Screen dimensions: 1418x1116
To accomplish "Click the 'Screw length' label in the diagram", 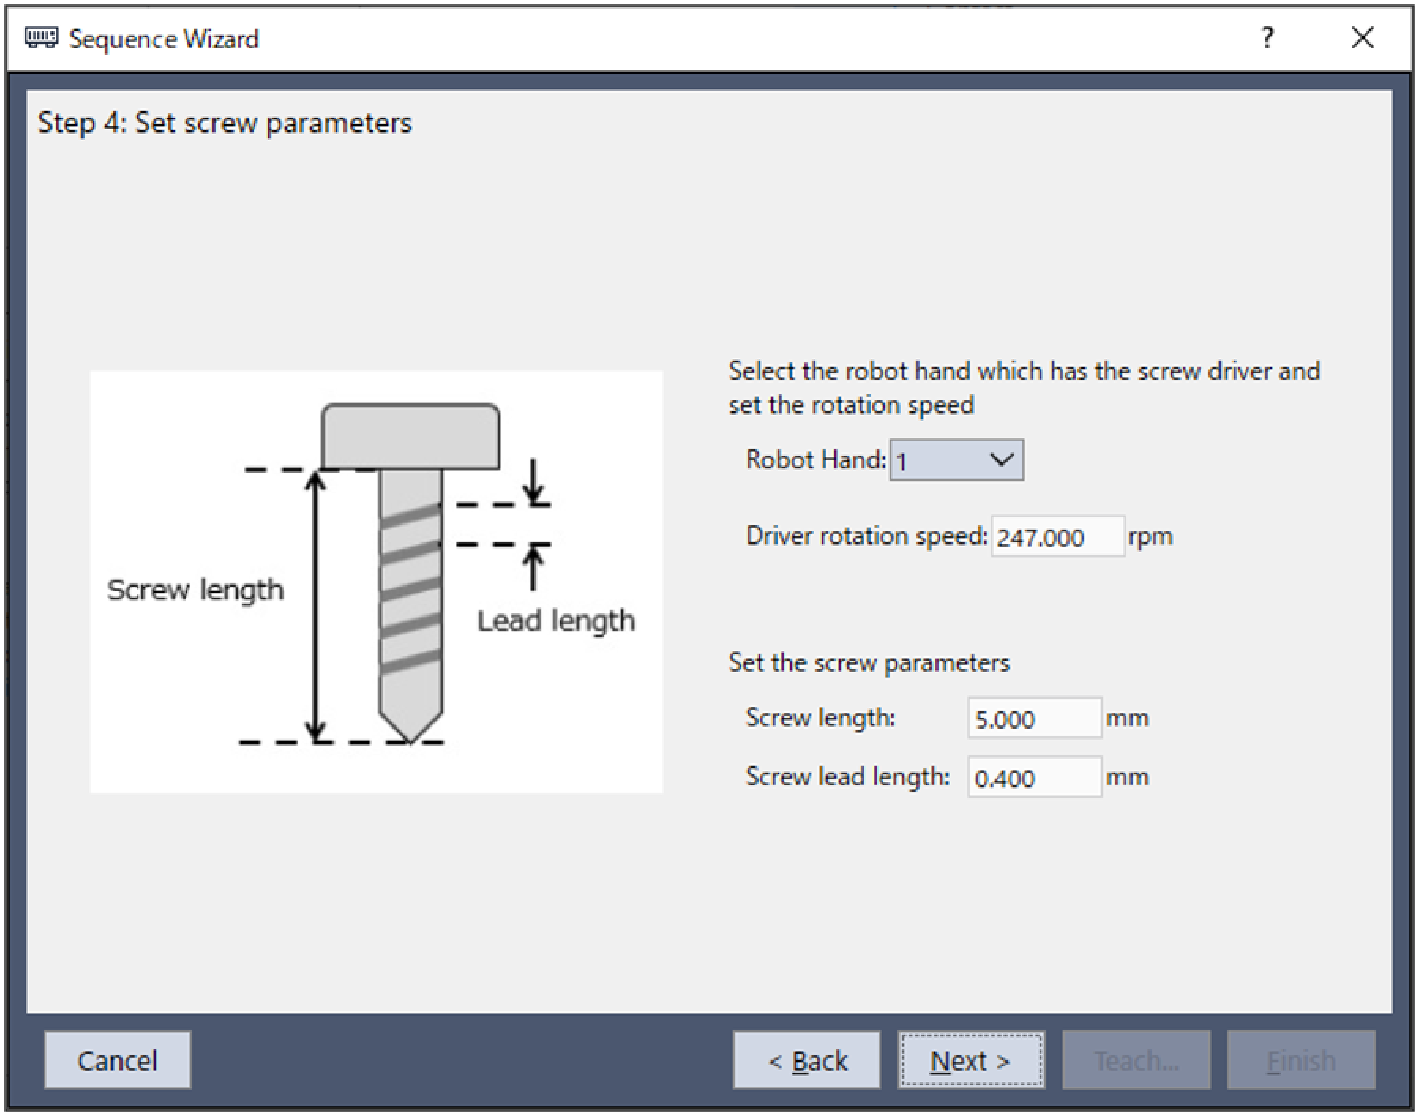I will [x=195, y=590].
